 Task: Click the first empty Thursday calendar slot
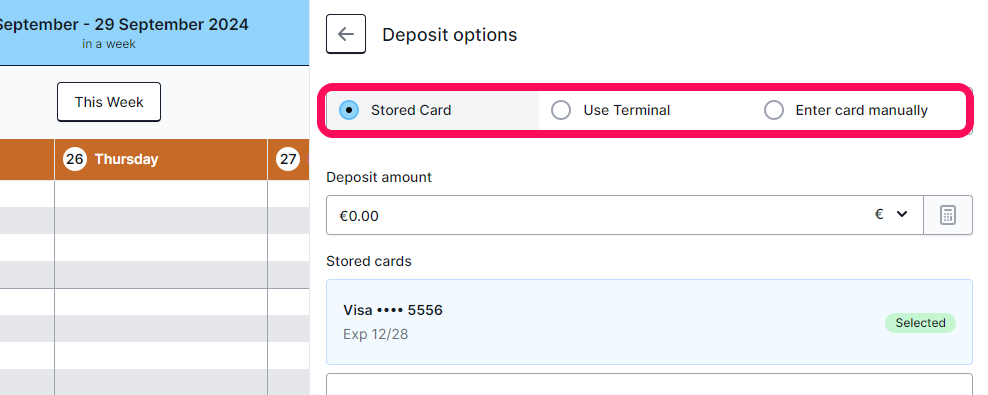[161, 193]
